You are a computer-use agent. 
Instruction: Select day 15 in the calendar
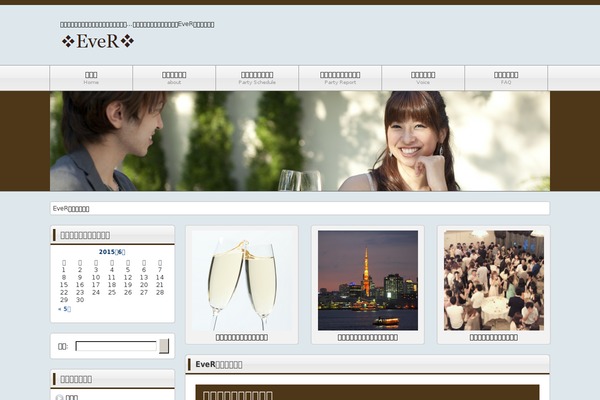[x=64, y=285]
